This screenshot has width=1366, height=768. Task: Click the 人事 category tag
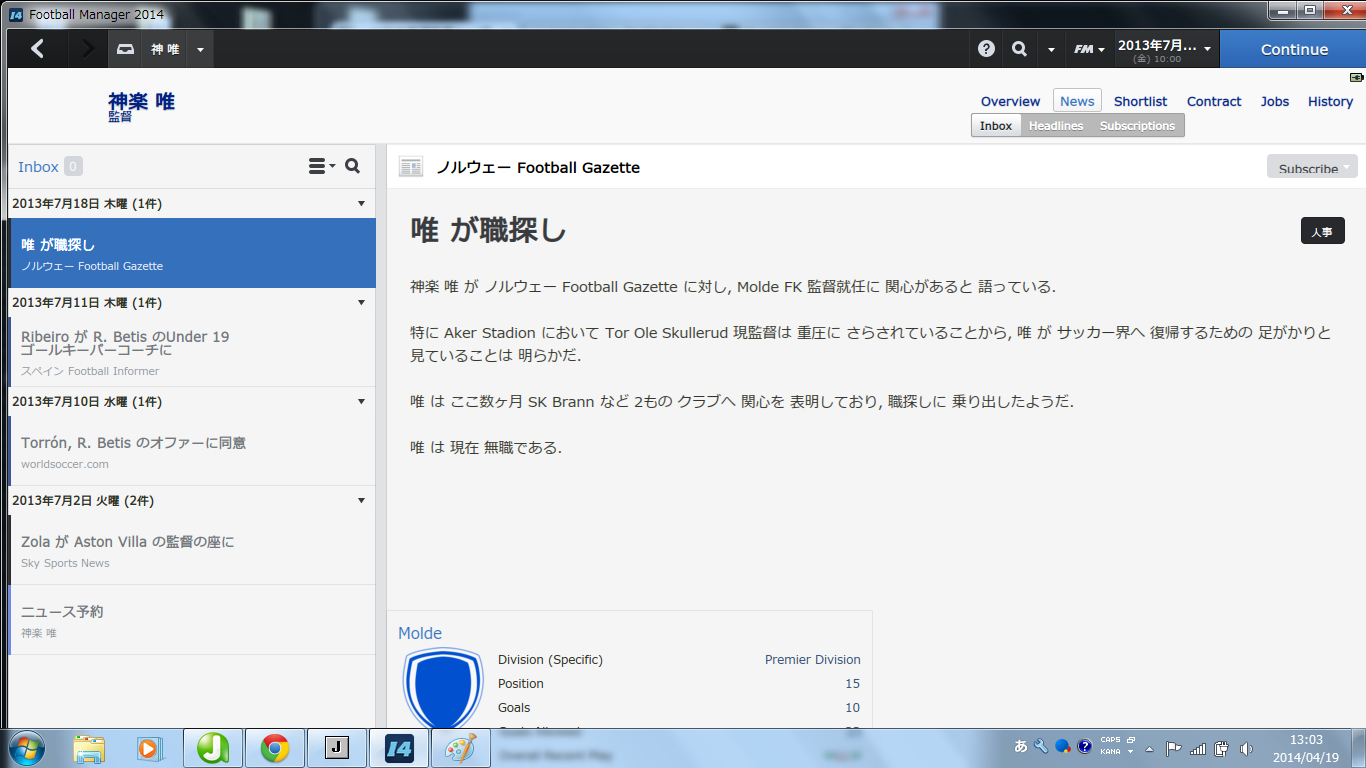pos(1322,231)
